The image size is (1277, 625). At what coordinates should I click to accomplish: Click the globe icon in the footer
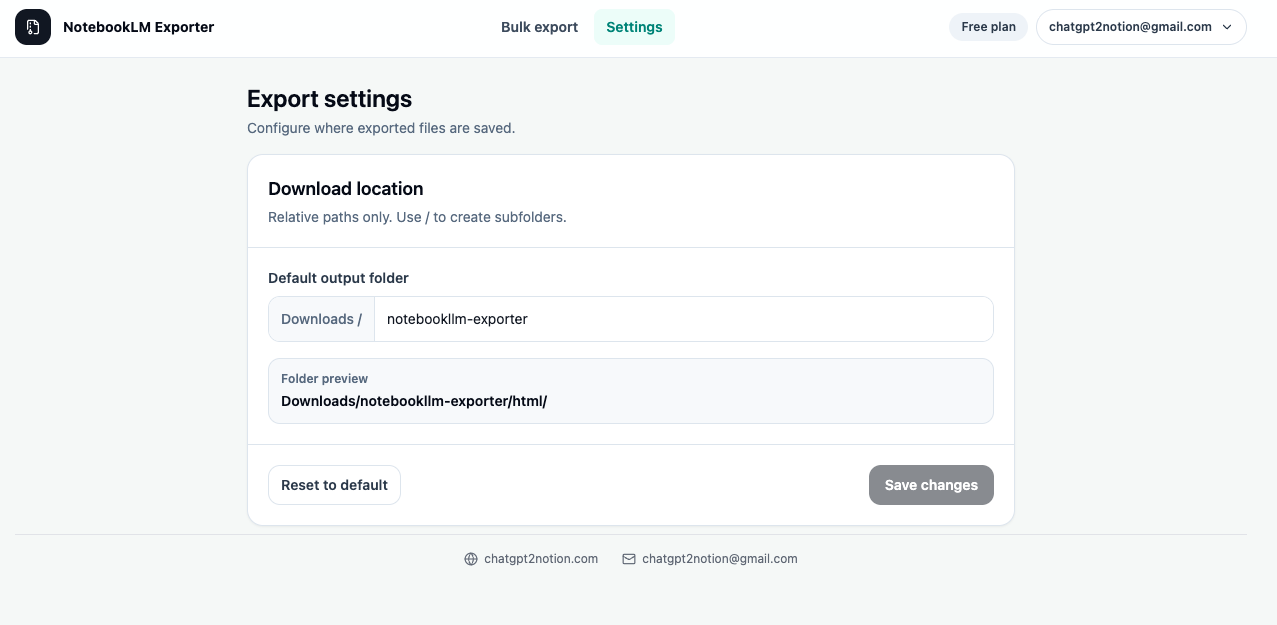click(x=471, y=559)
